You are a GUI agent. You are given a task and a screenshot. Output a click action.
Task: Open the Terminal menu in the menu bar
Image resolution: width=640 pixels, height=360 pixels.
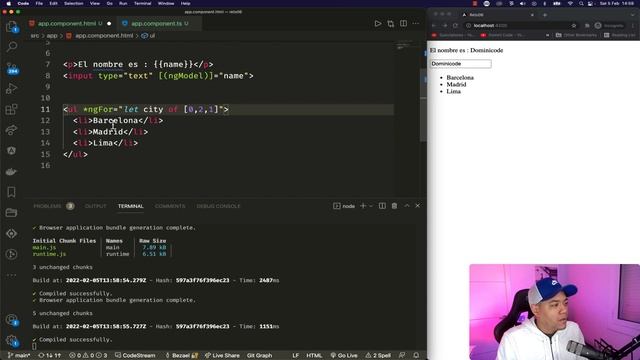tap(142, 3)
